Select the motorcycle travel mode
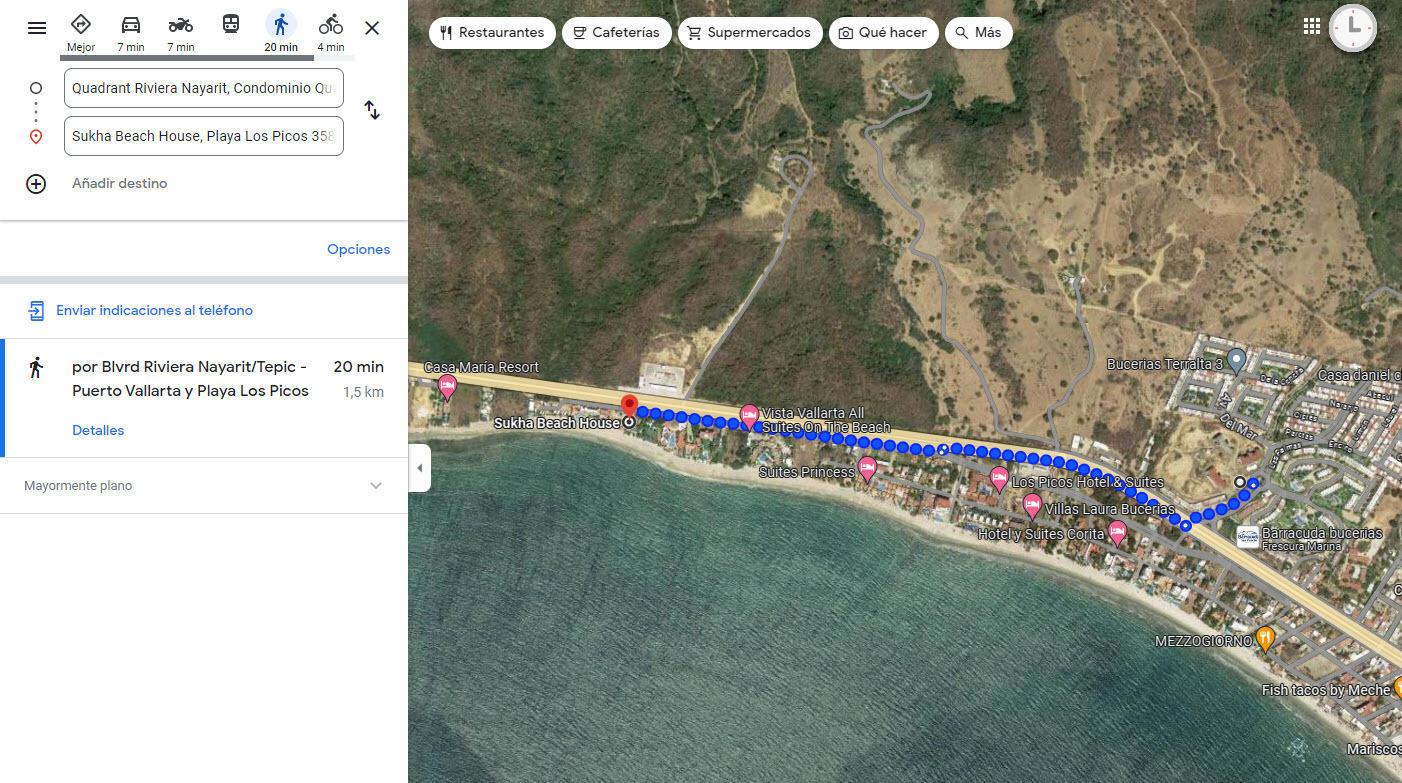This screenshot has width=1402, height=783. click(180, 32)
